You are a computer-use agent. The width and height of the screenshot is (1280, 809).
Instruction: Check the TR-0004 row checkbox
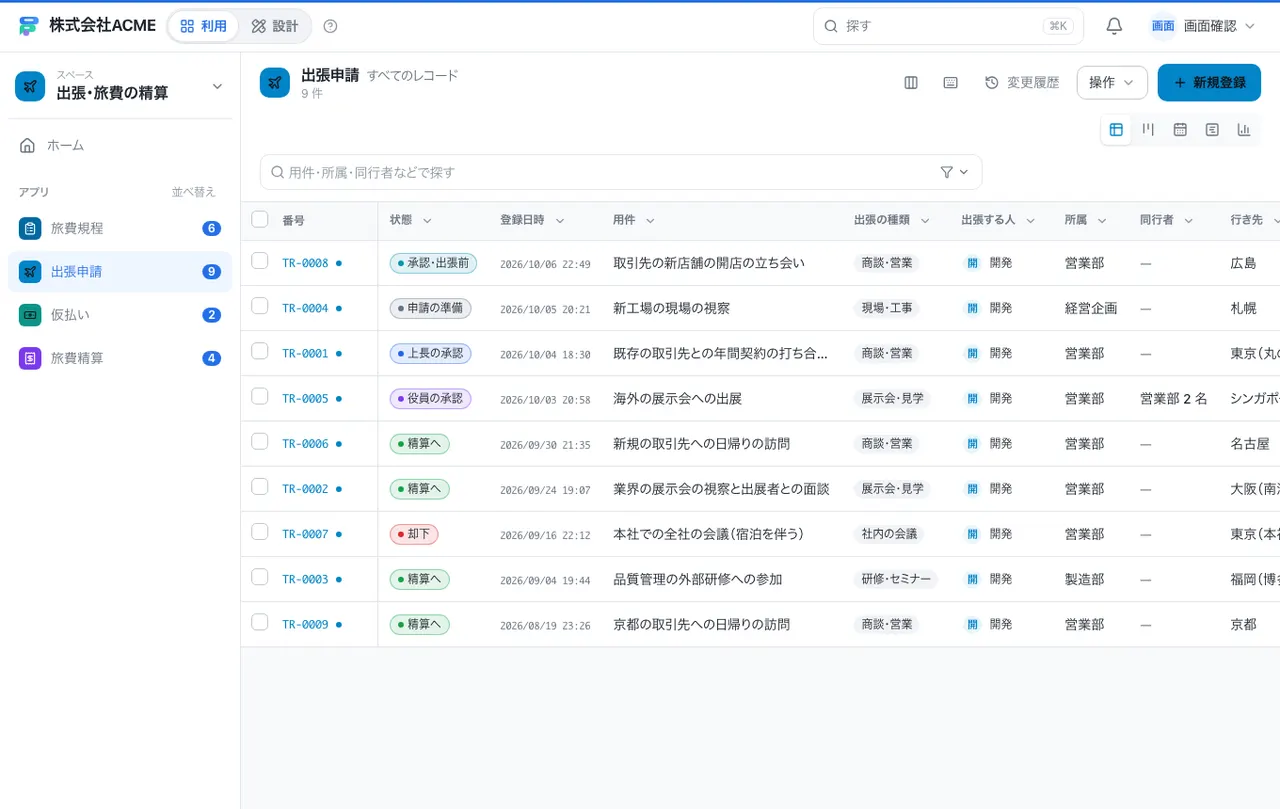260,306
